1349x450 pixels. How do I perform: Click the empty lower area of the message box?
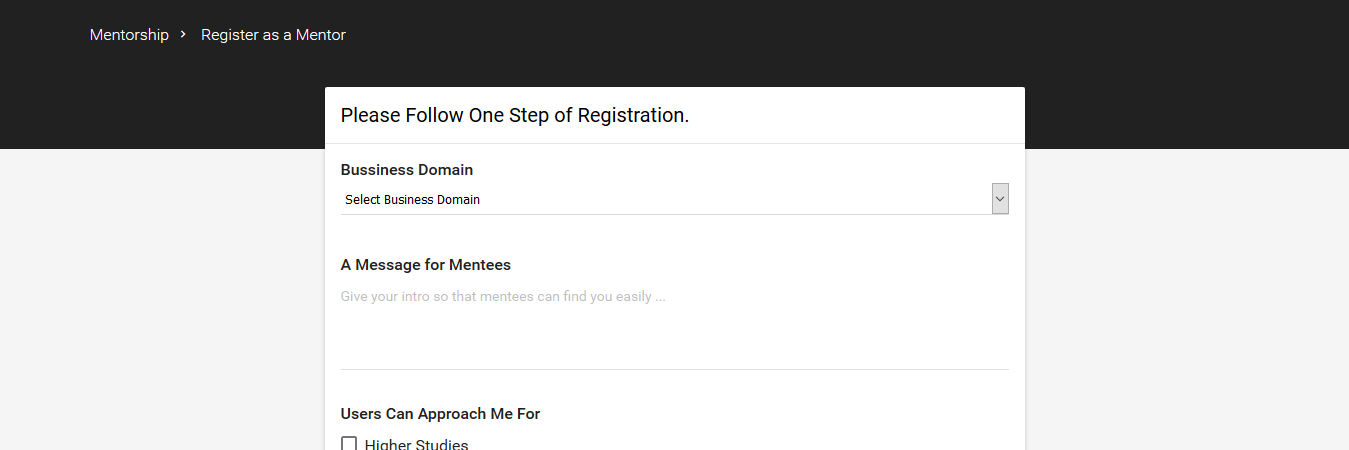point(674,345)
